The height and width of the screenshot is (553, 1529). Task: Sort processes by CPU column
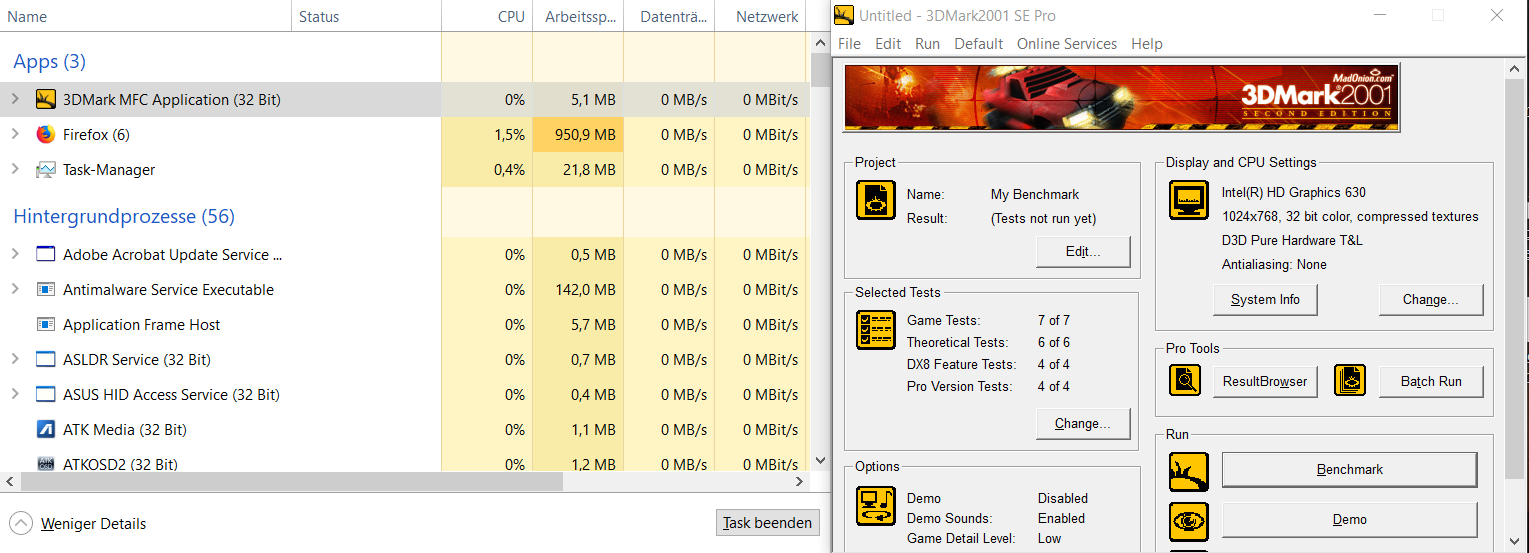pyautogui.click(x=487, y=16)
